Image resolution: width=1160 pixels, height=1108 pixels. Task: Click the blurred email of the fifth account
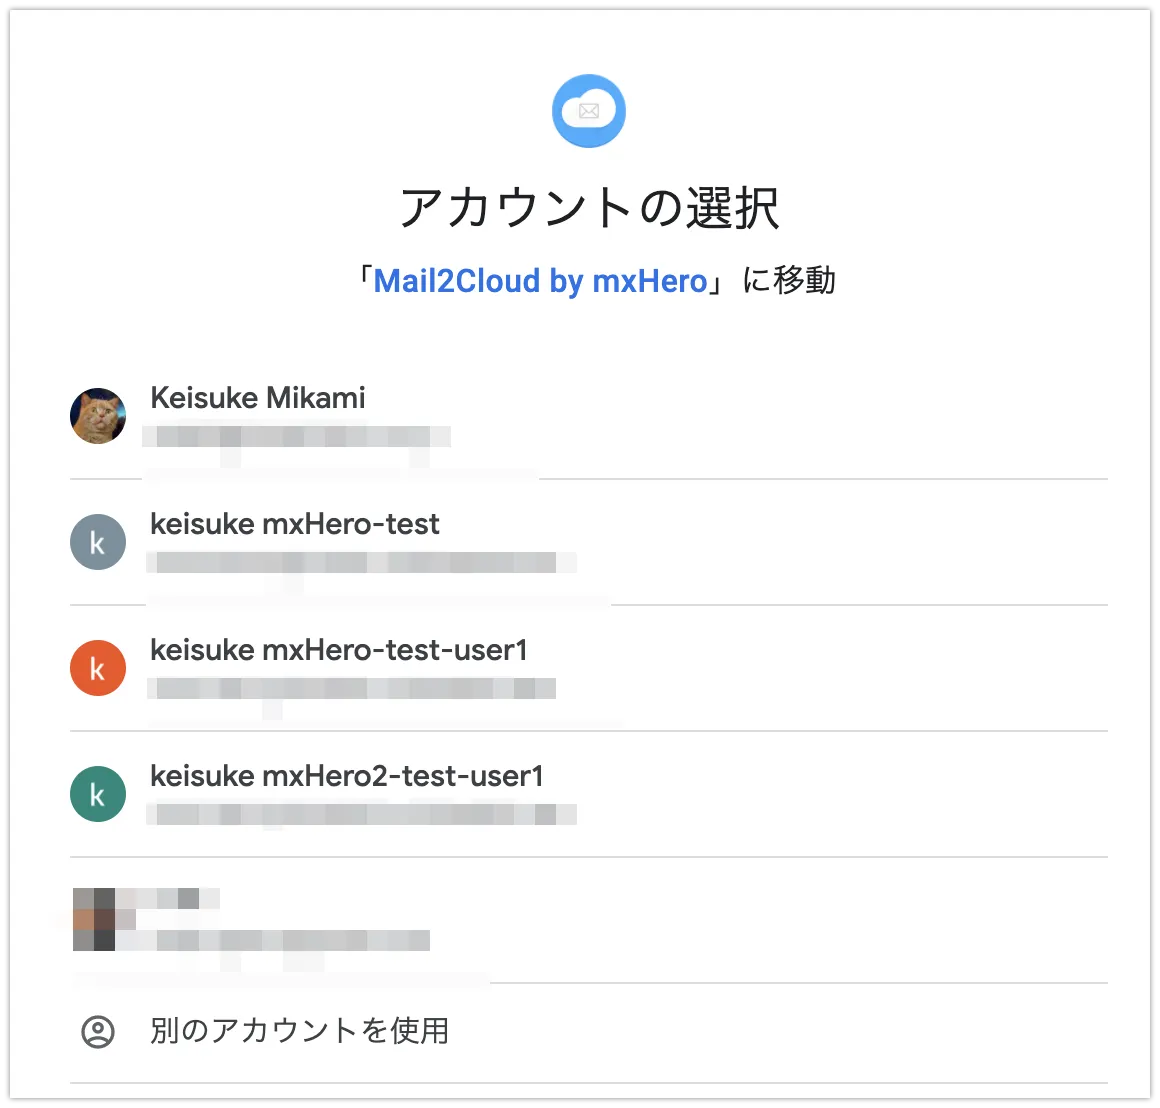pos(290,941)
